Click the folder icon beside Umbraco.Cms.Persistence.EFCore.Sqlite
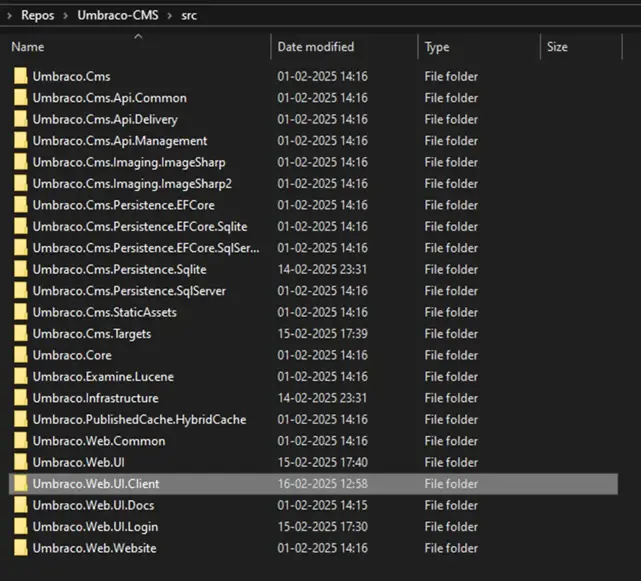The height and width of the screenshot is (581, 641). click(20, 227)
